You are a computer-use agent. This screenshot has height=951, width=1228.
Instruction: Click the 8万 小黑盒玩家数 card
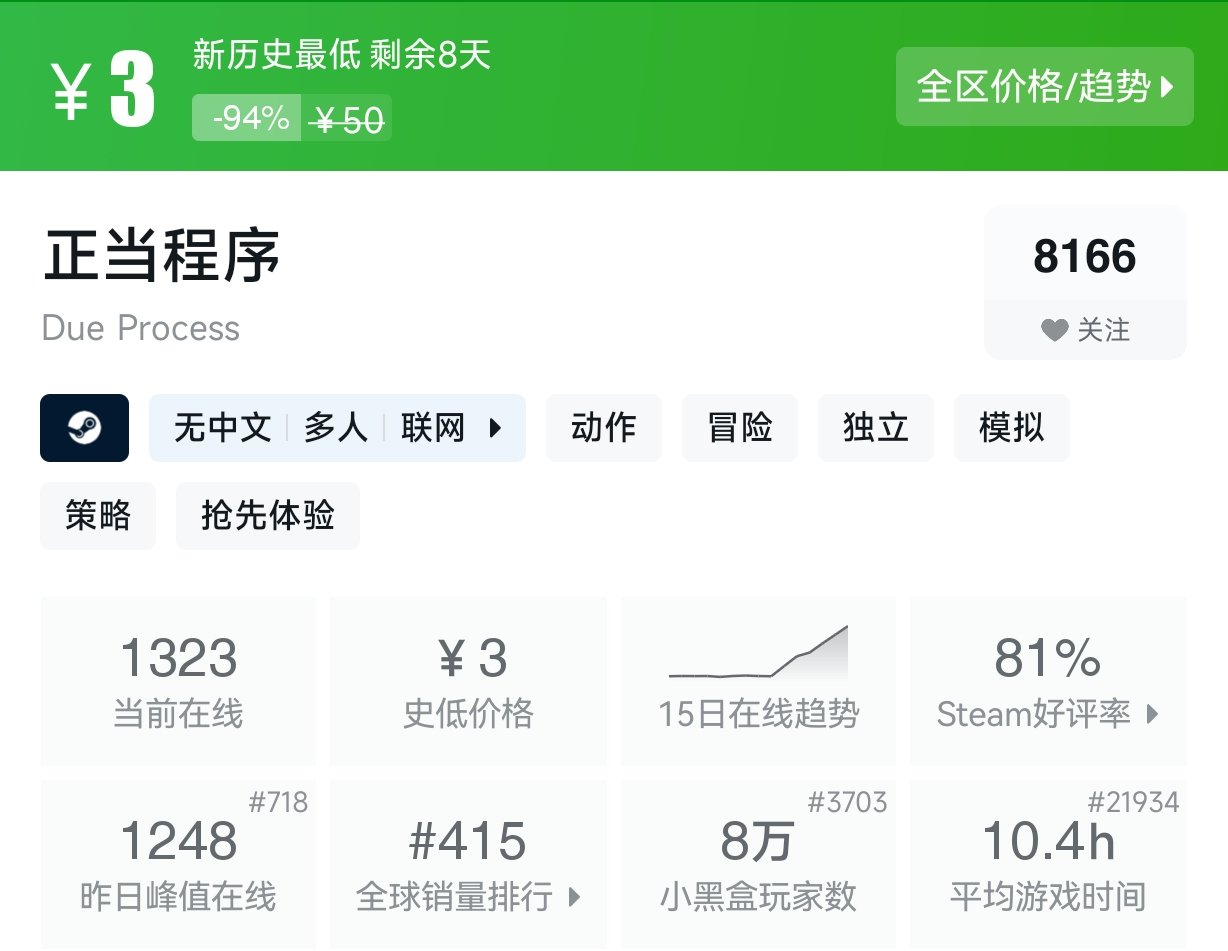[x=759, y=864]
